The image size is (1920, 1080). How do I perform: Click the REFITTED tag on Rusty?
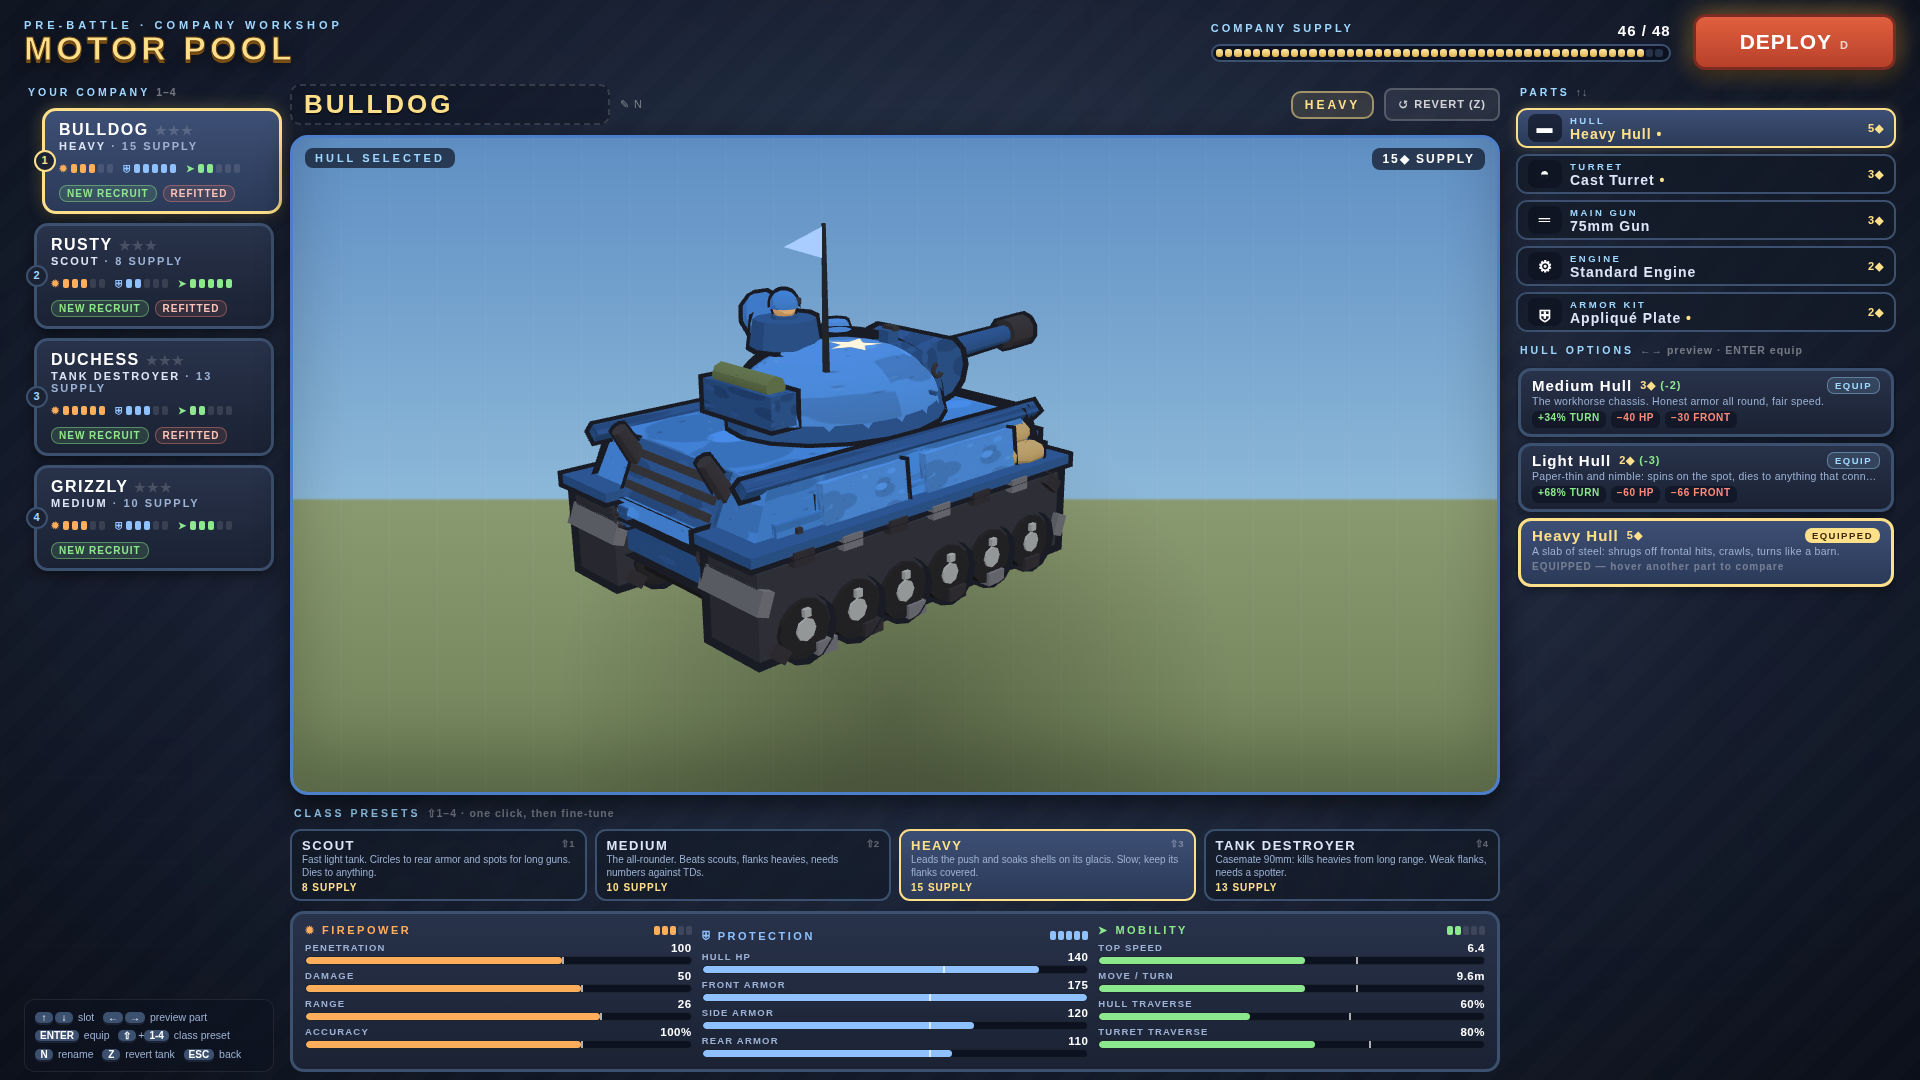[191, 308]
